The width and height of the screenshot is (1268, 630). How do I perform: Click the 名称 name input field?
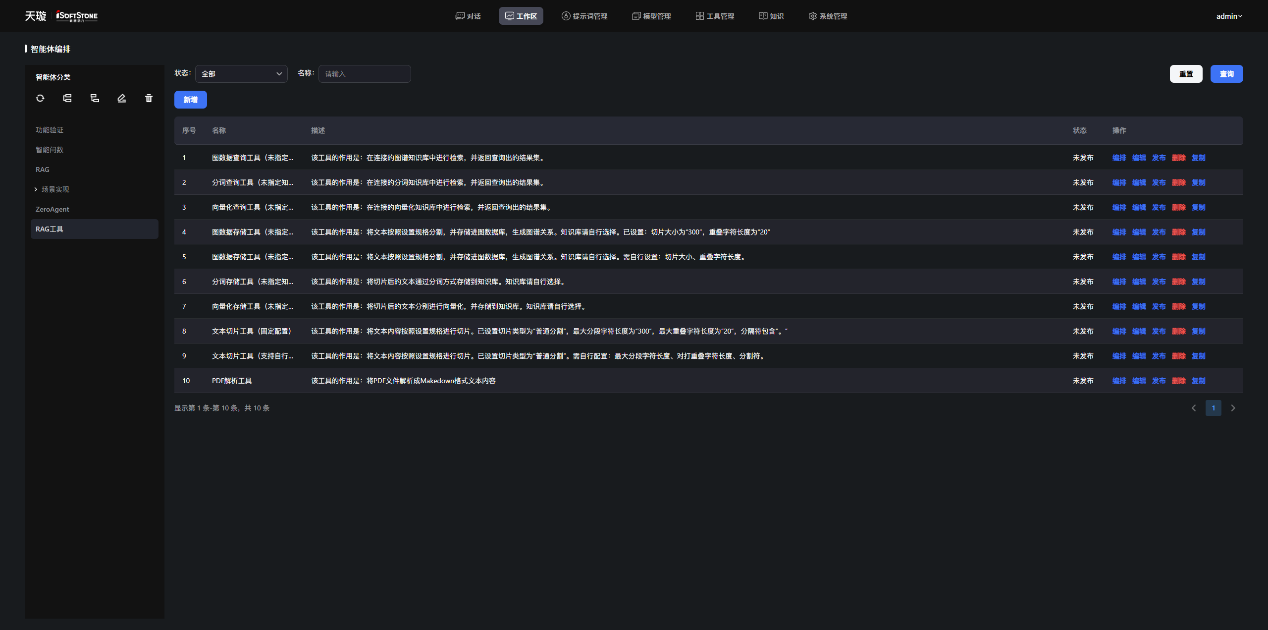364,74
